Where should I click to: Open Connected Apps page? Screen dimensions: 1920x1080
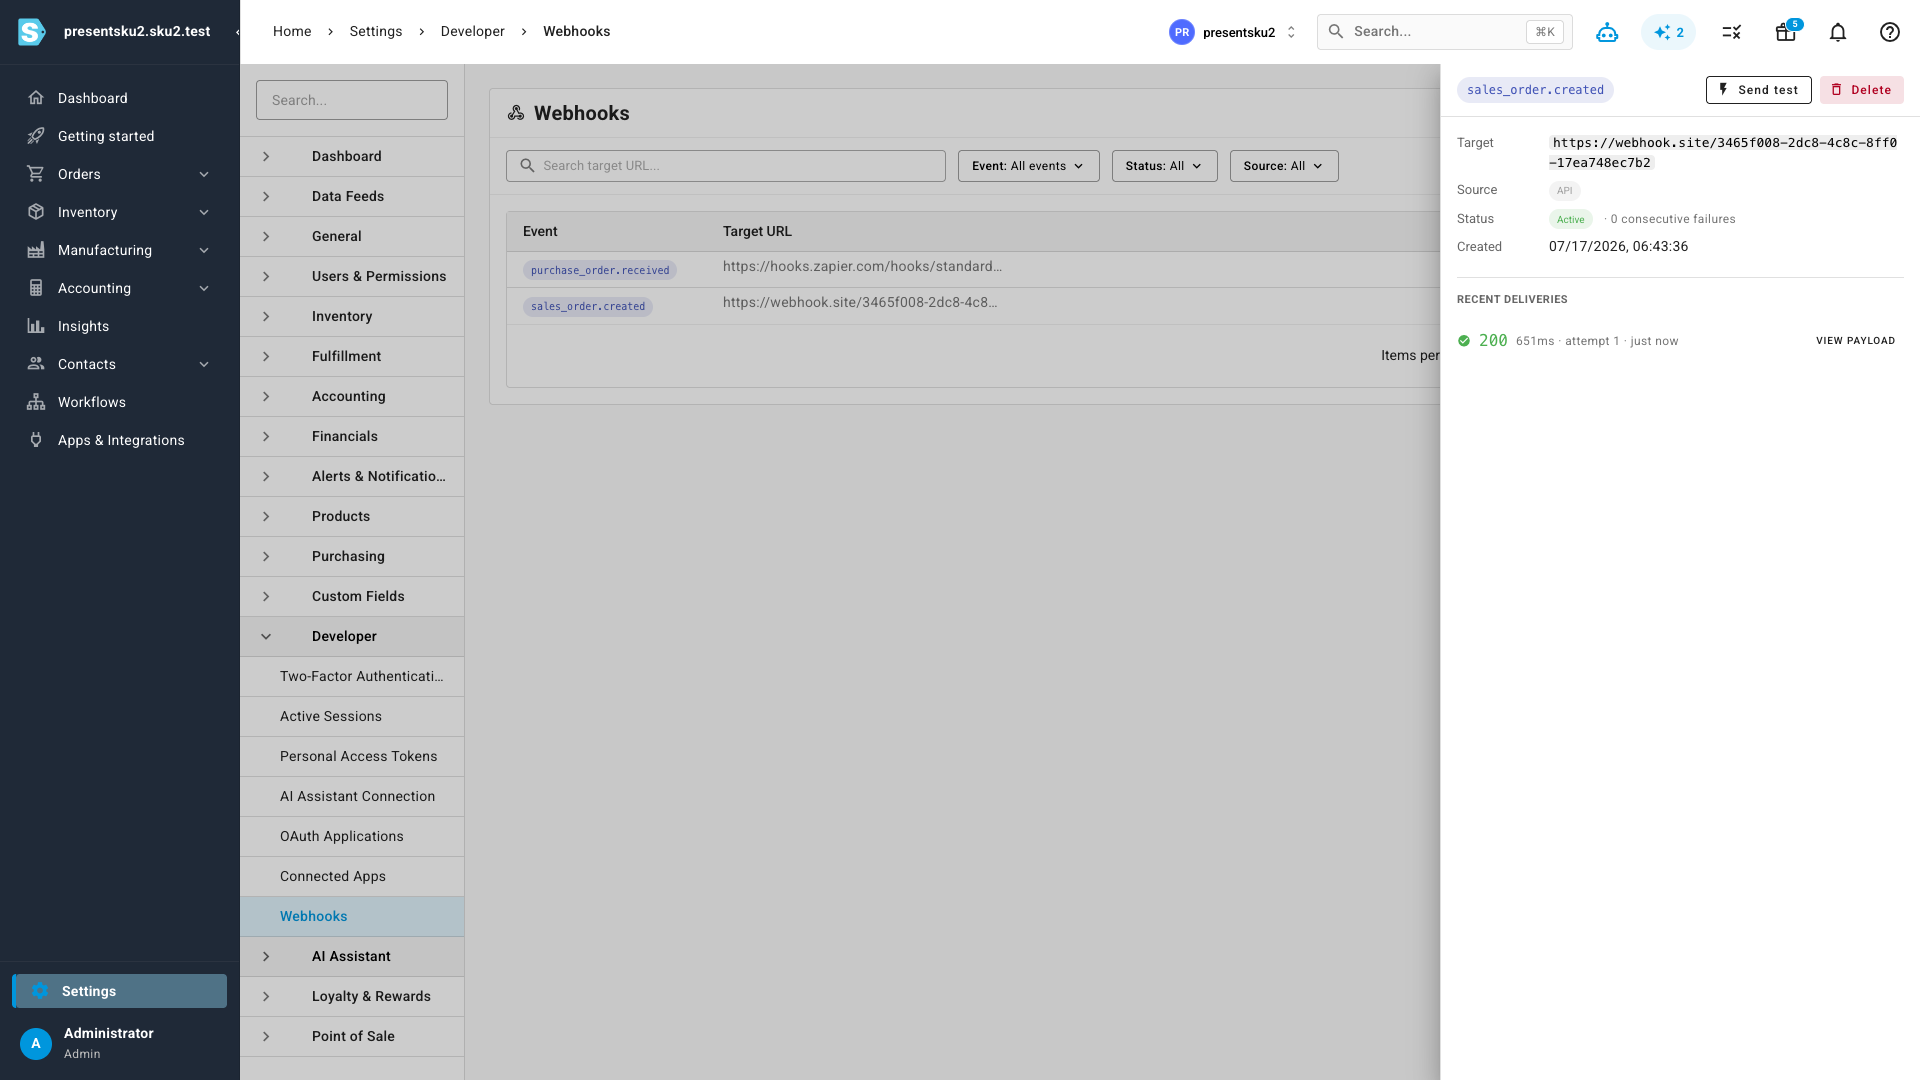tap(352, 876)
